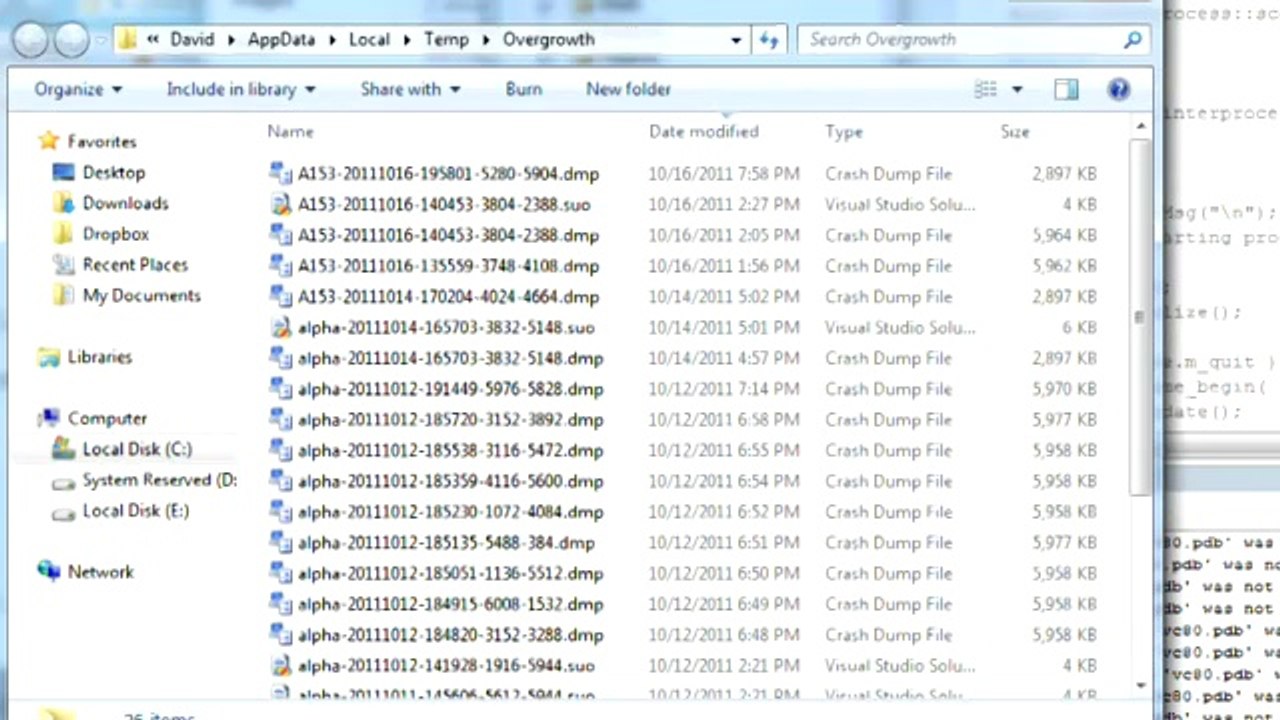
Task: Select file A153-20111014-170204-4024-4664.dmp
Action: [448, 297]
